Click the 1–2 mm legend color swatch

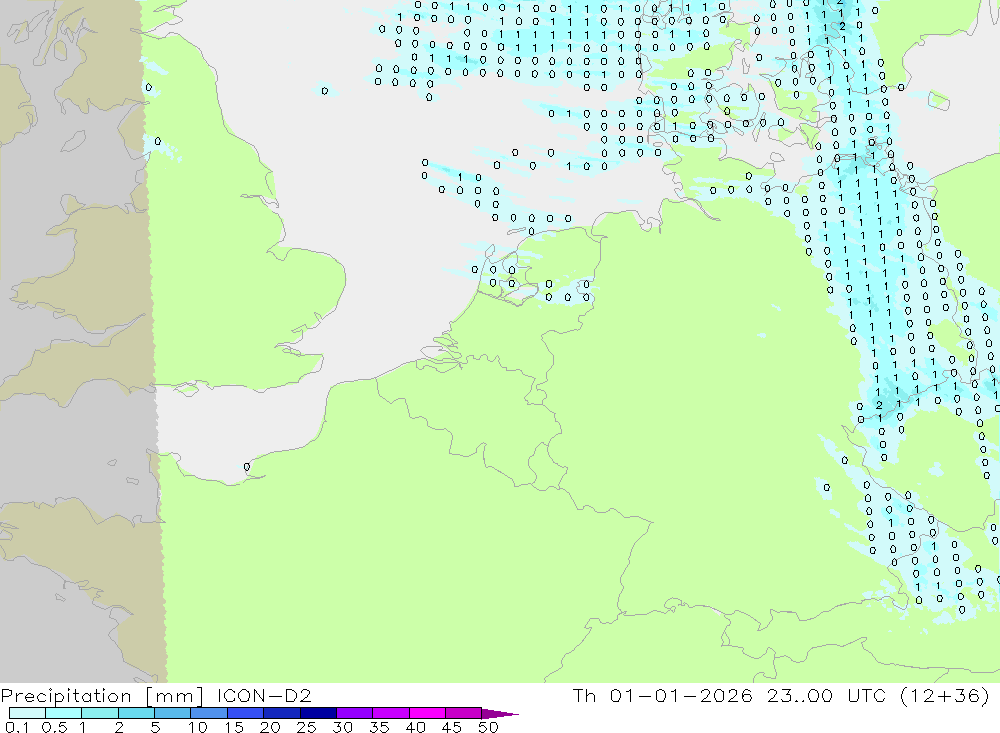(99, 713)
